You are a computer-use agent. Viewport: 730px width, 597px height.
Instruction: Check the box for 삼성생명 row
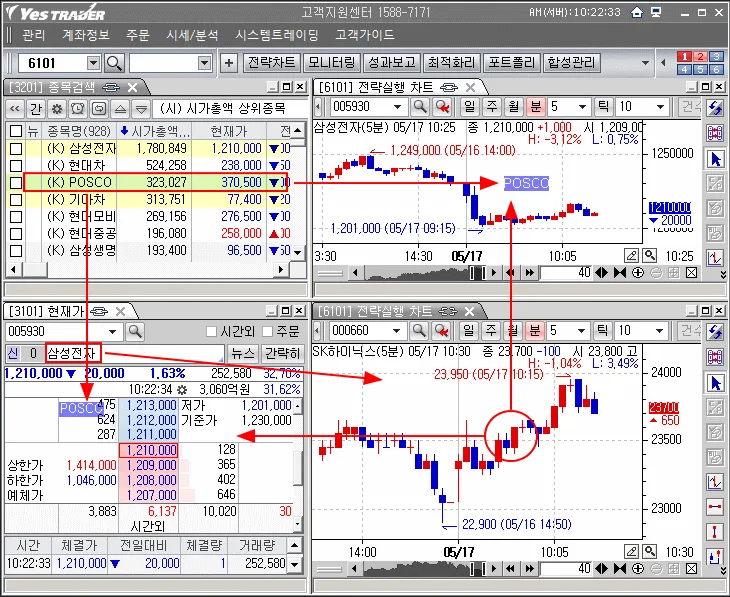point(16,251)
